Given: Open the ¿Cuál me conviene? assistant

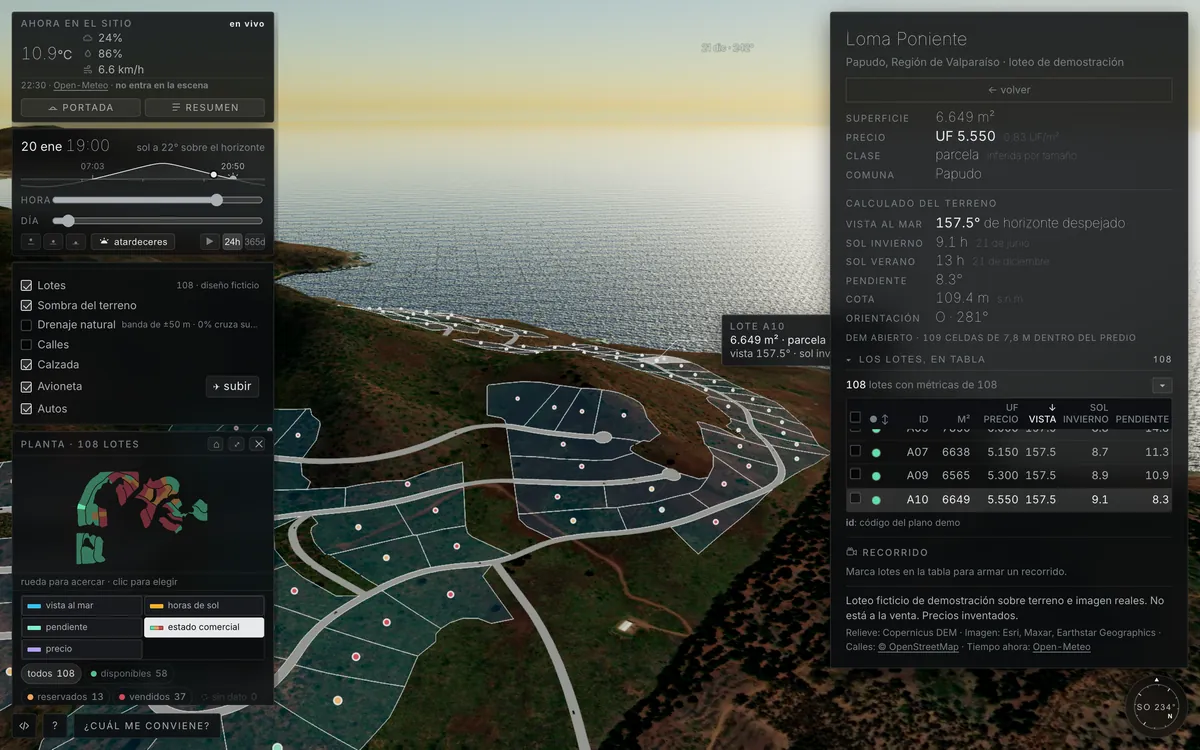Looking at the screenshot, I should tap(147, 726).
